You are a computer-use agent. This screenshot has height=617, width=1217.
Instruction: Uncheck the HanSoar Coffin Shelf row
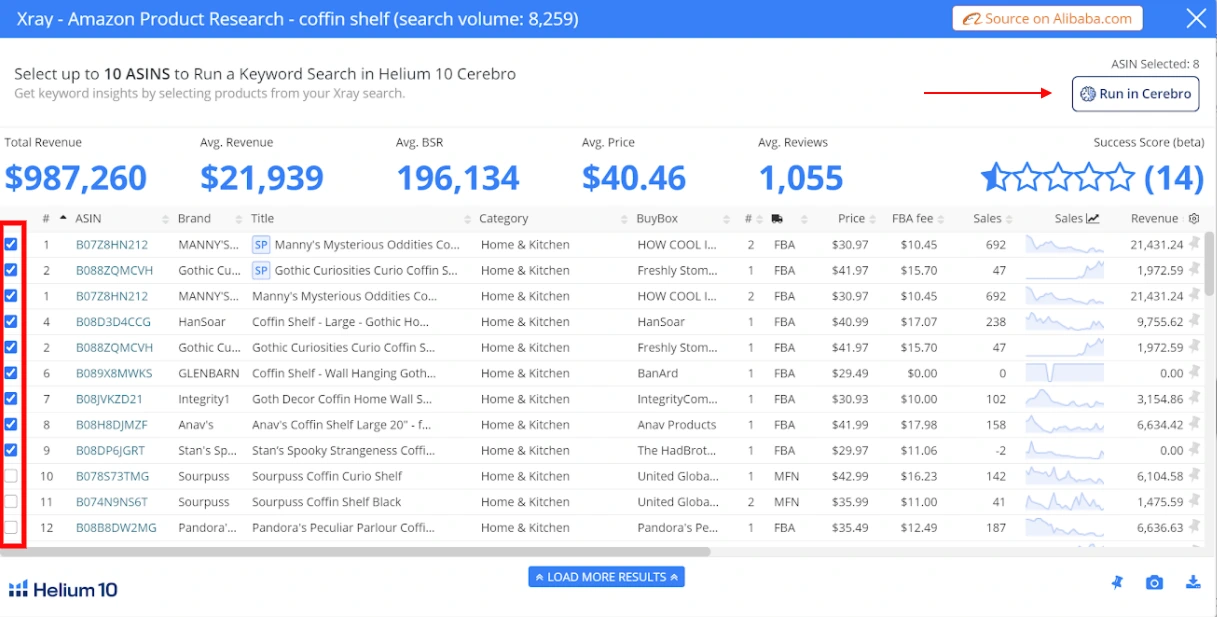[11, 322]
